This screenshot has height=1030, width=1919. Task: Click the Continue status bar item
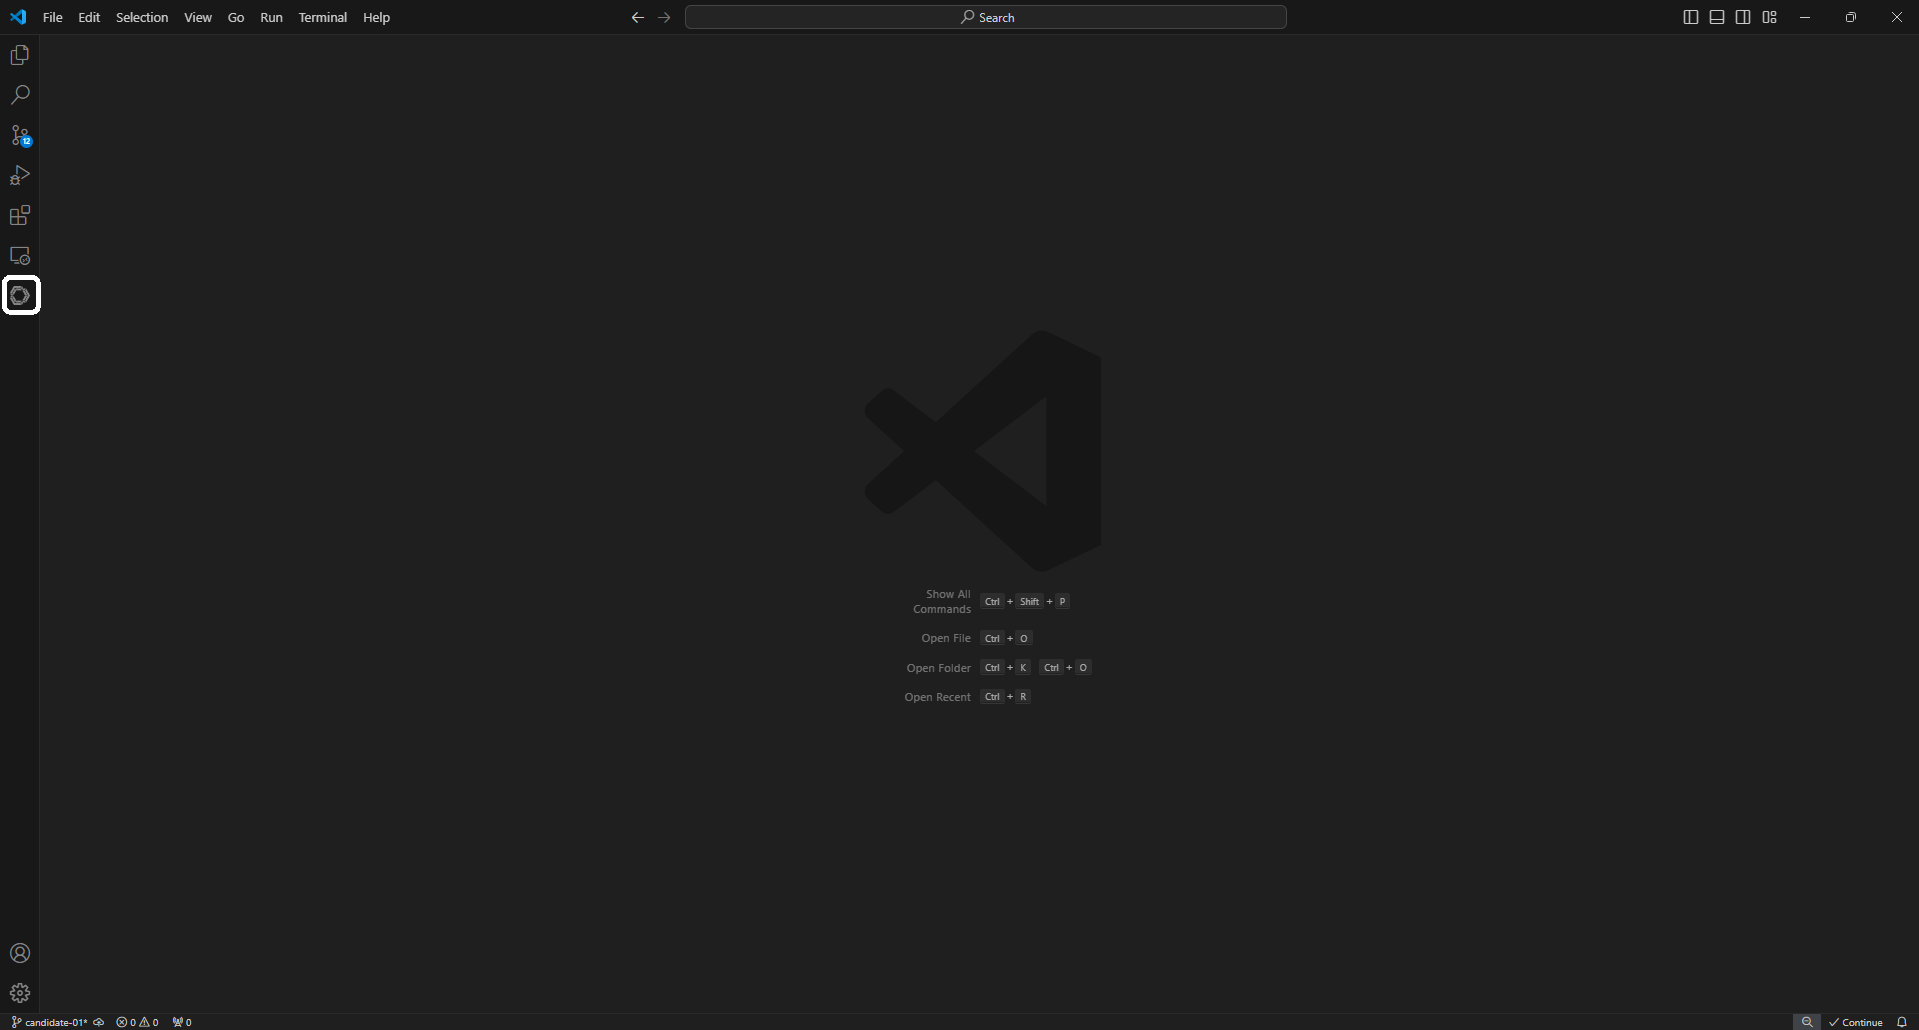pos(1856,1022)
